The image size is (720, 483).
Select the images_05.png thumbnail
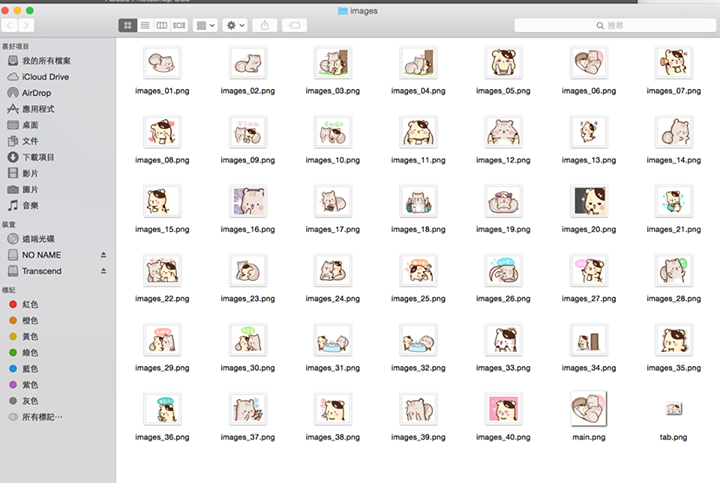click(503, 62)
